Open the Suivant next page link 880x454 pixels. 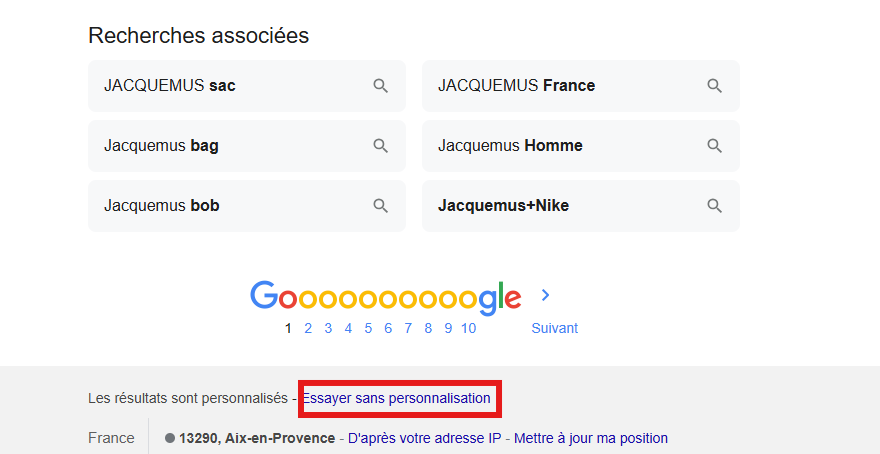(554, 328)
